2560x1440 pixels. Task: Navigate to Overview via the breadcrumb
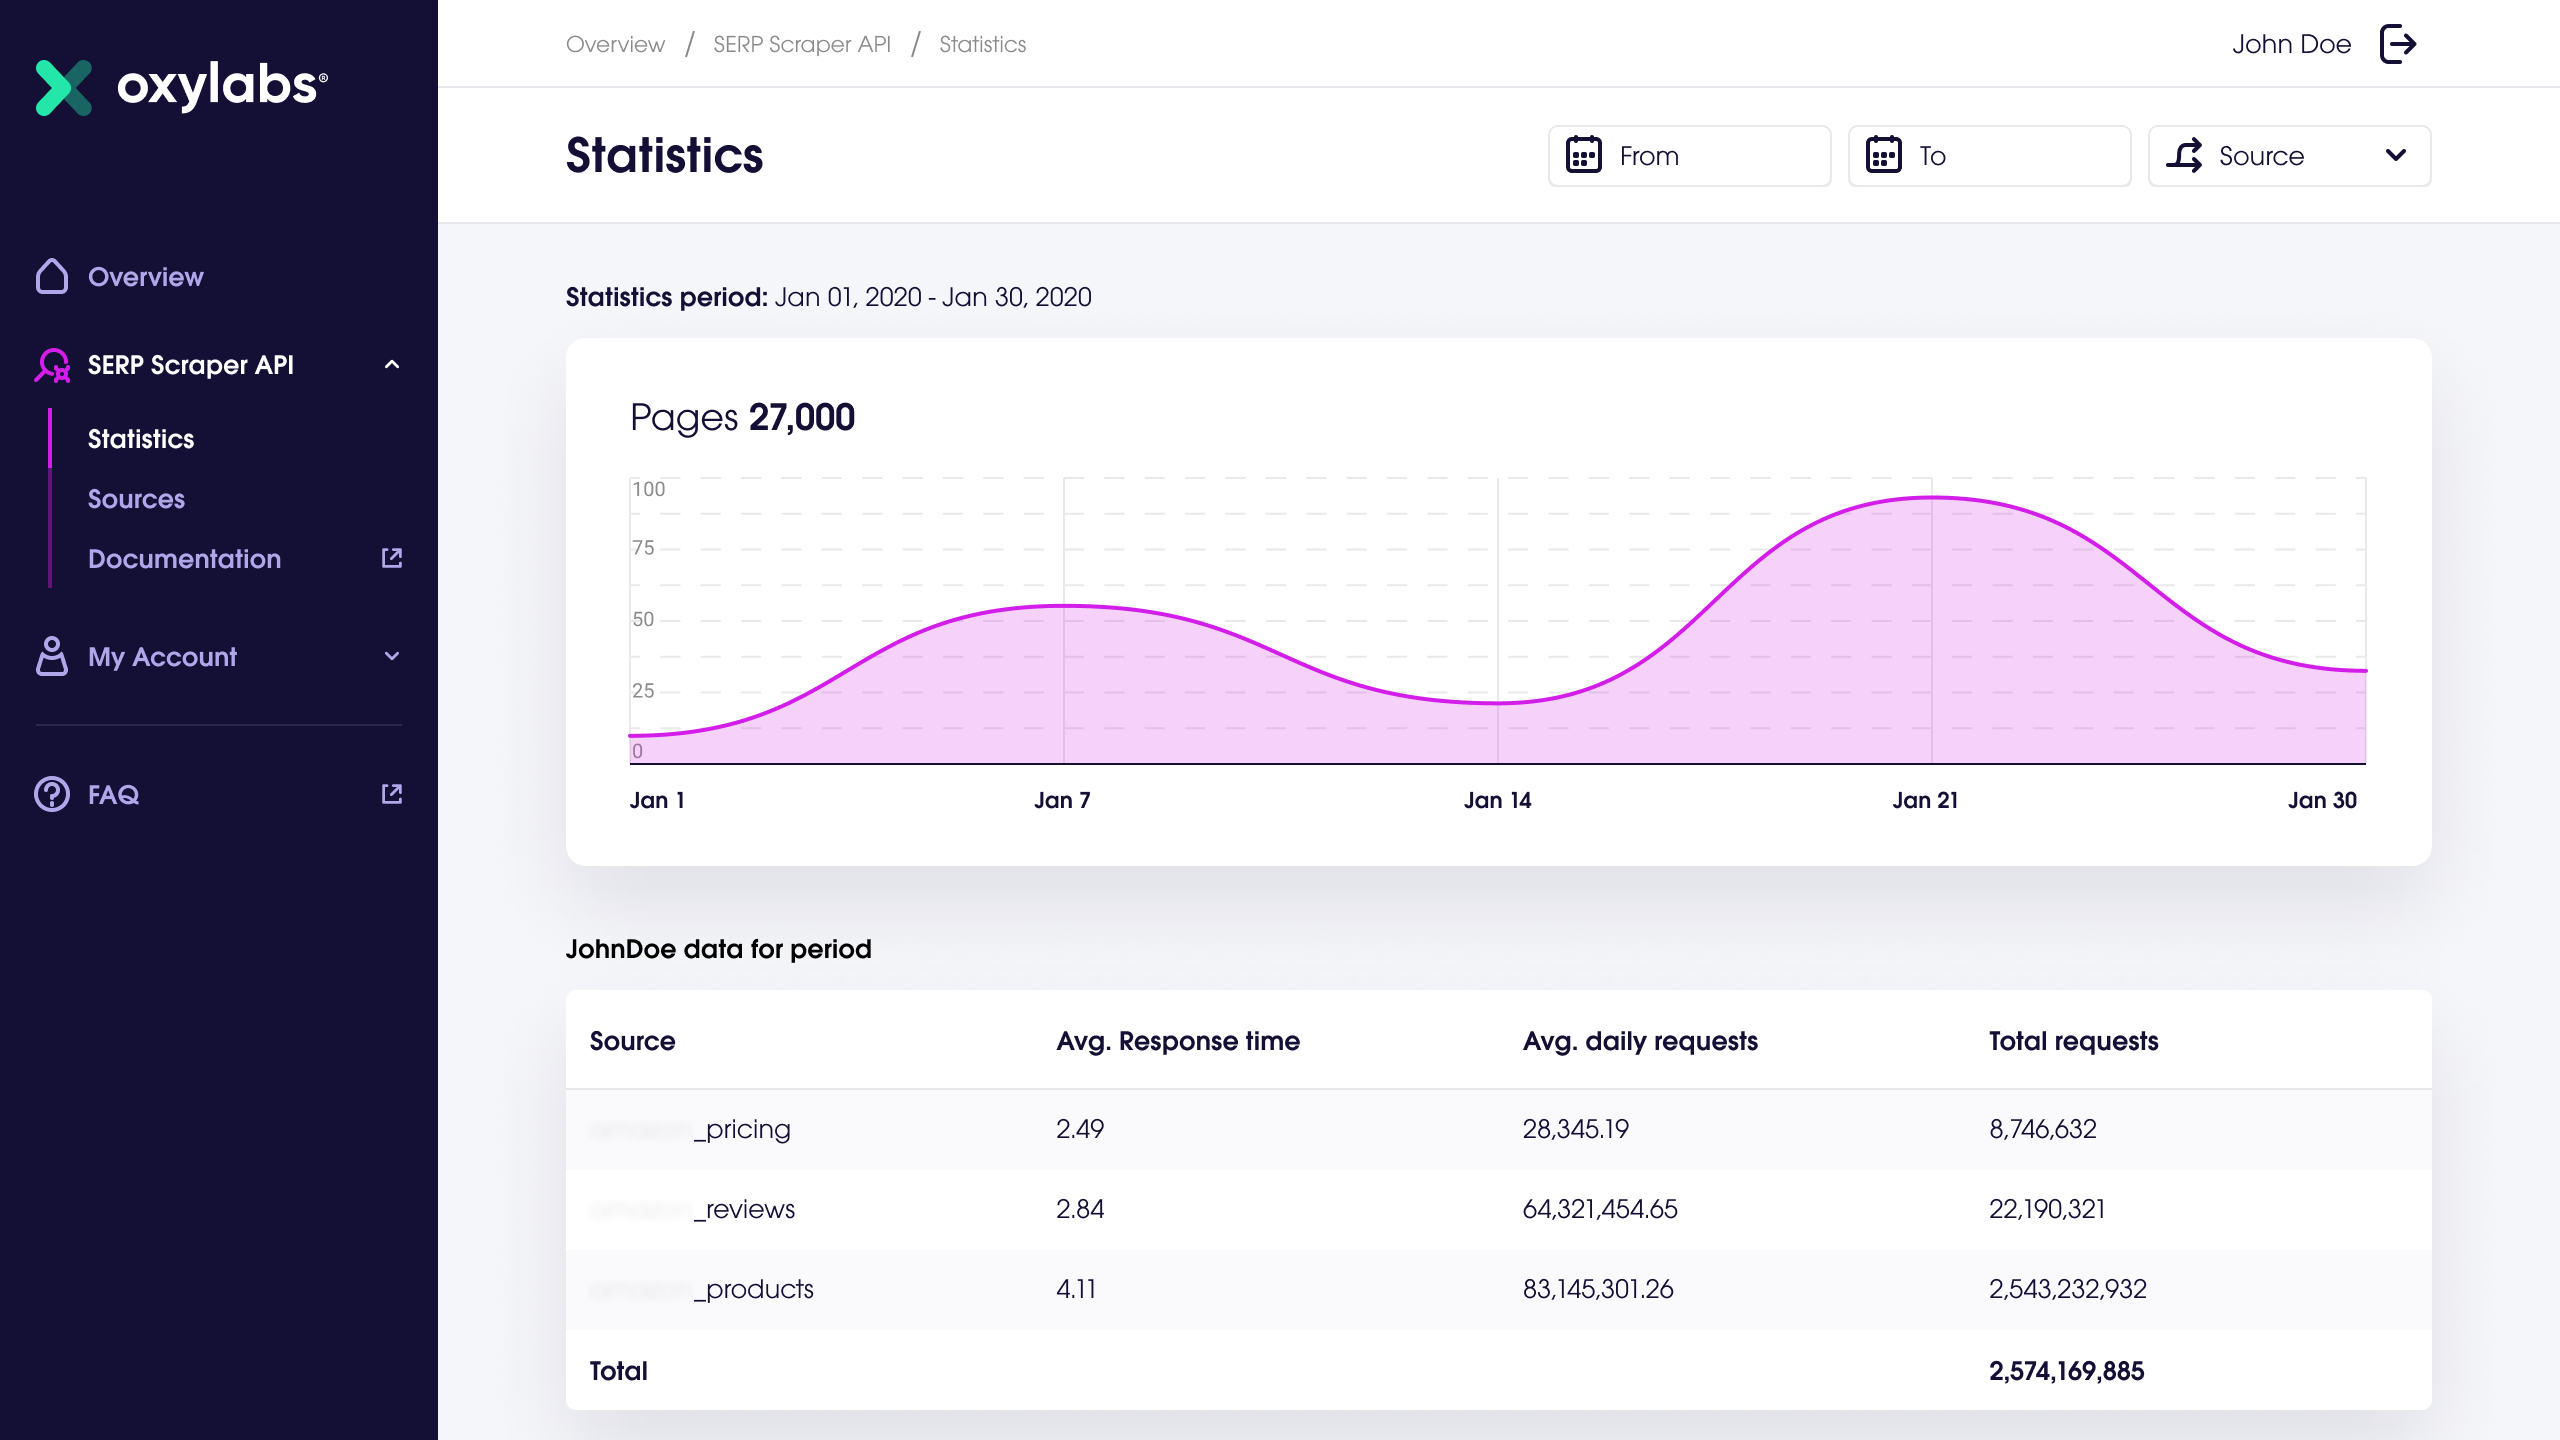615,44
